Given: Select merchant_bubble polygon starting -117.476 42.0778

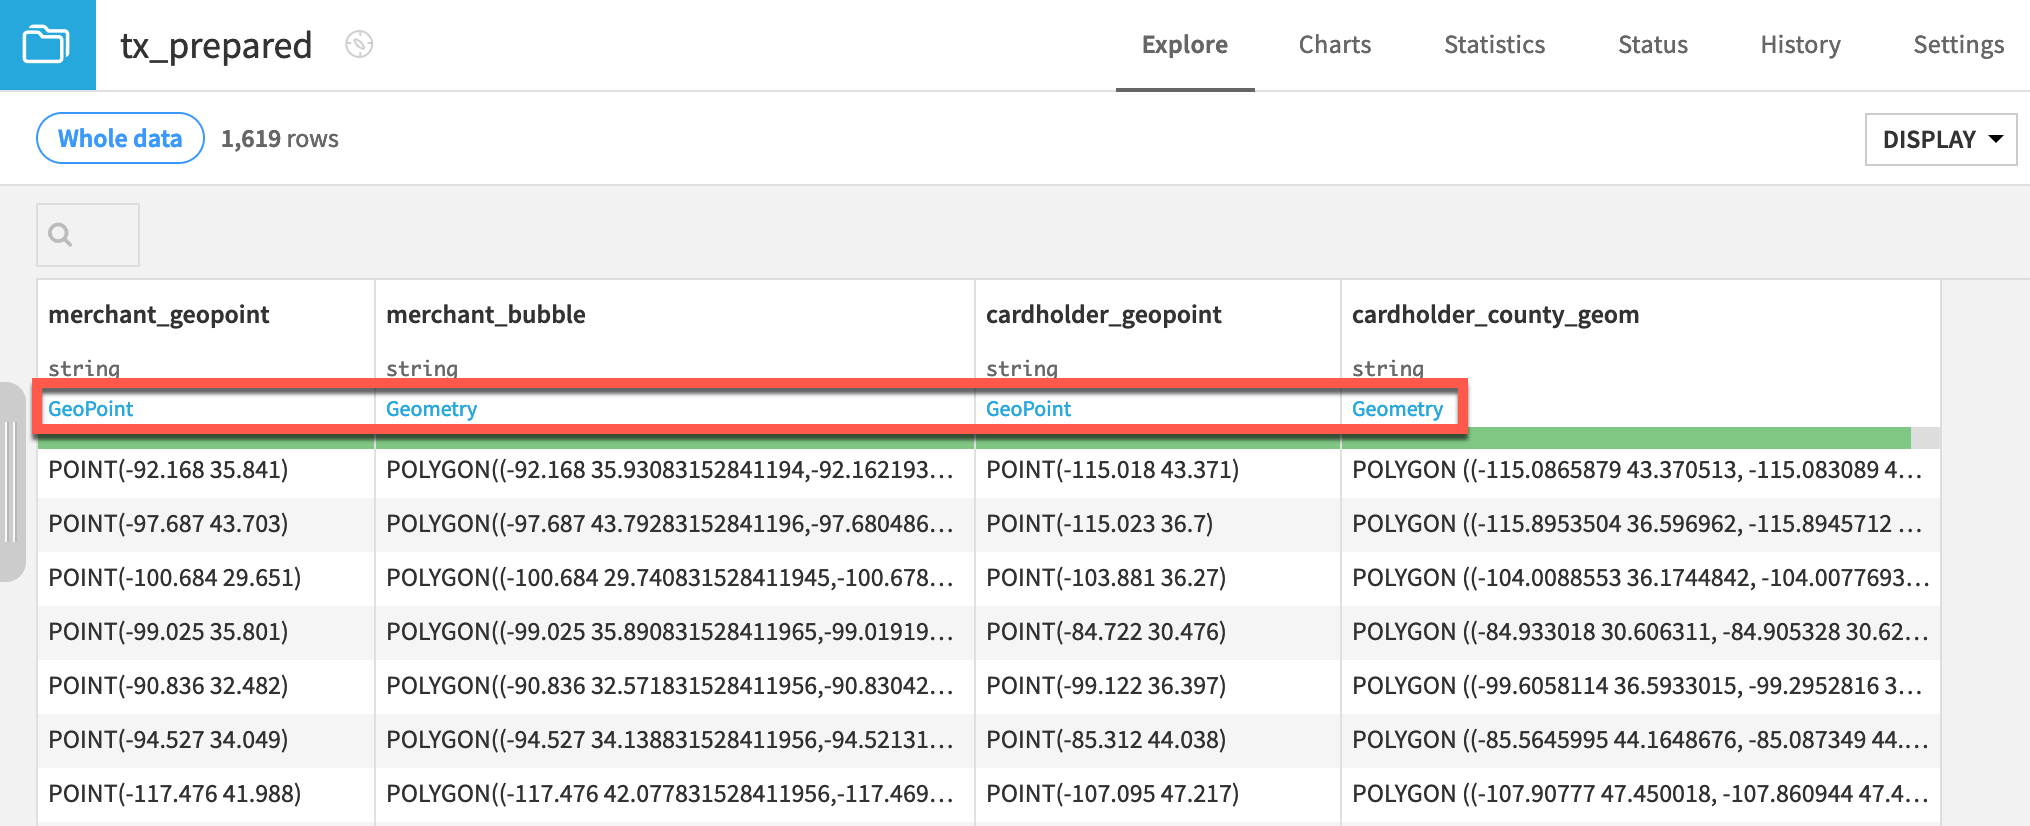Looking at the screenshot, I should (x=675, y=794).
